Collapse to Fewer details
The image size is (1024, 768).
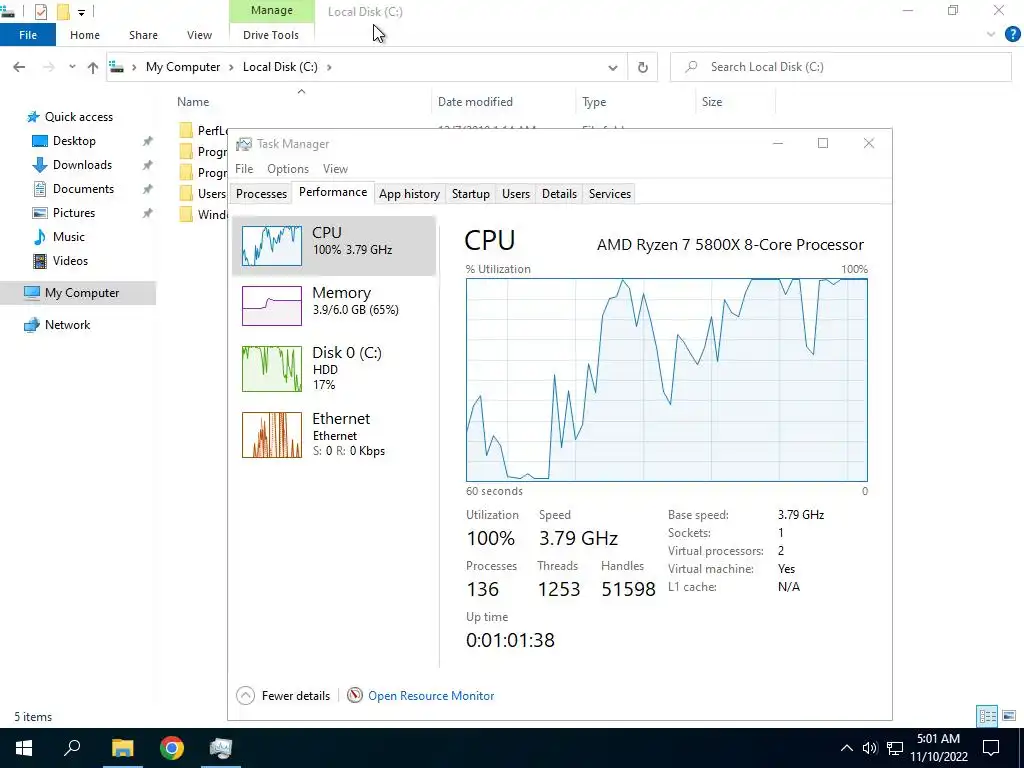coord(283,696)
